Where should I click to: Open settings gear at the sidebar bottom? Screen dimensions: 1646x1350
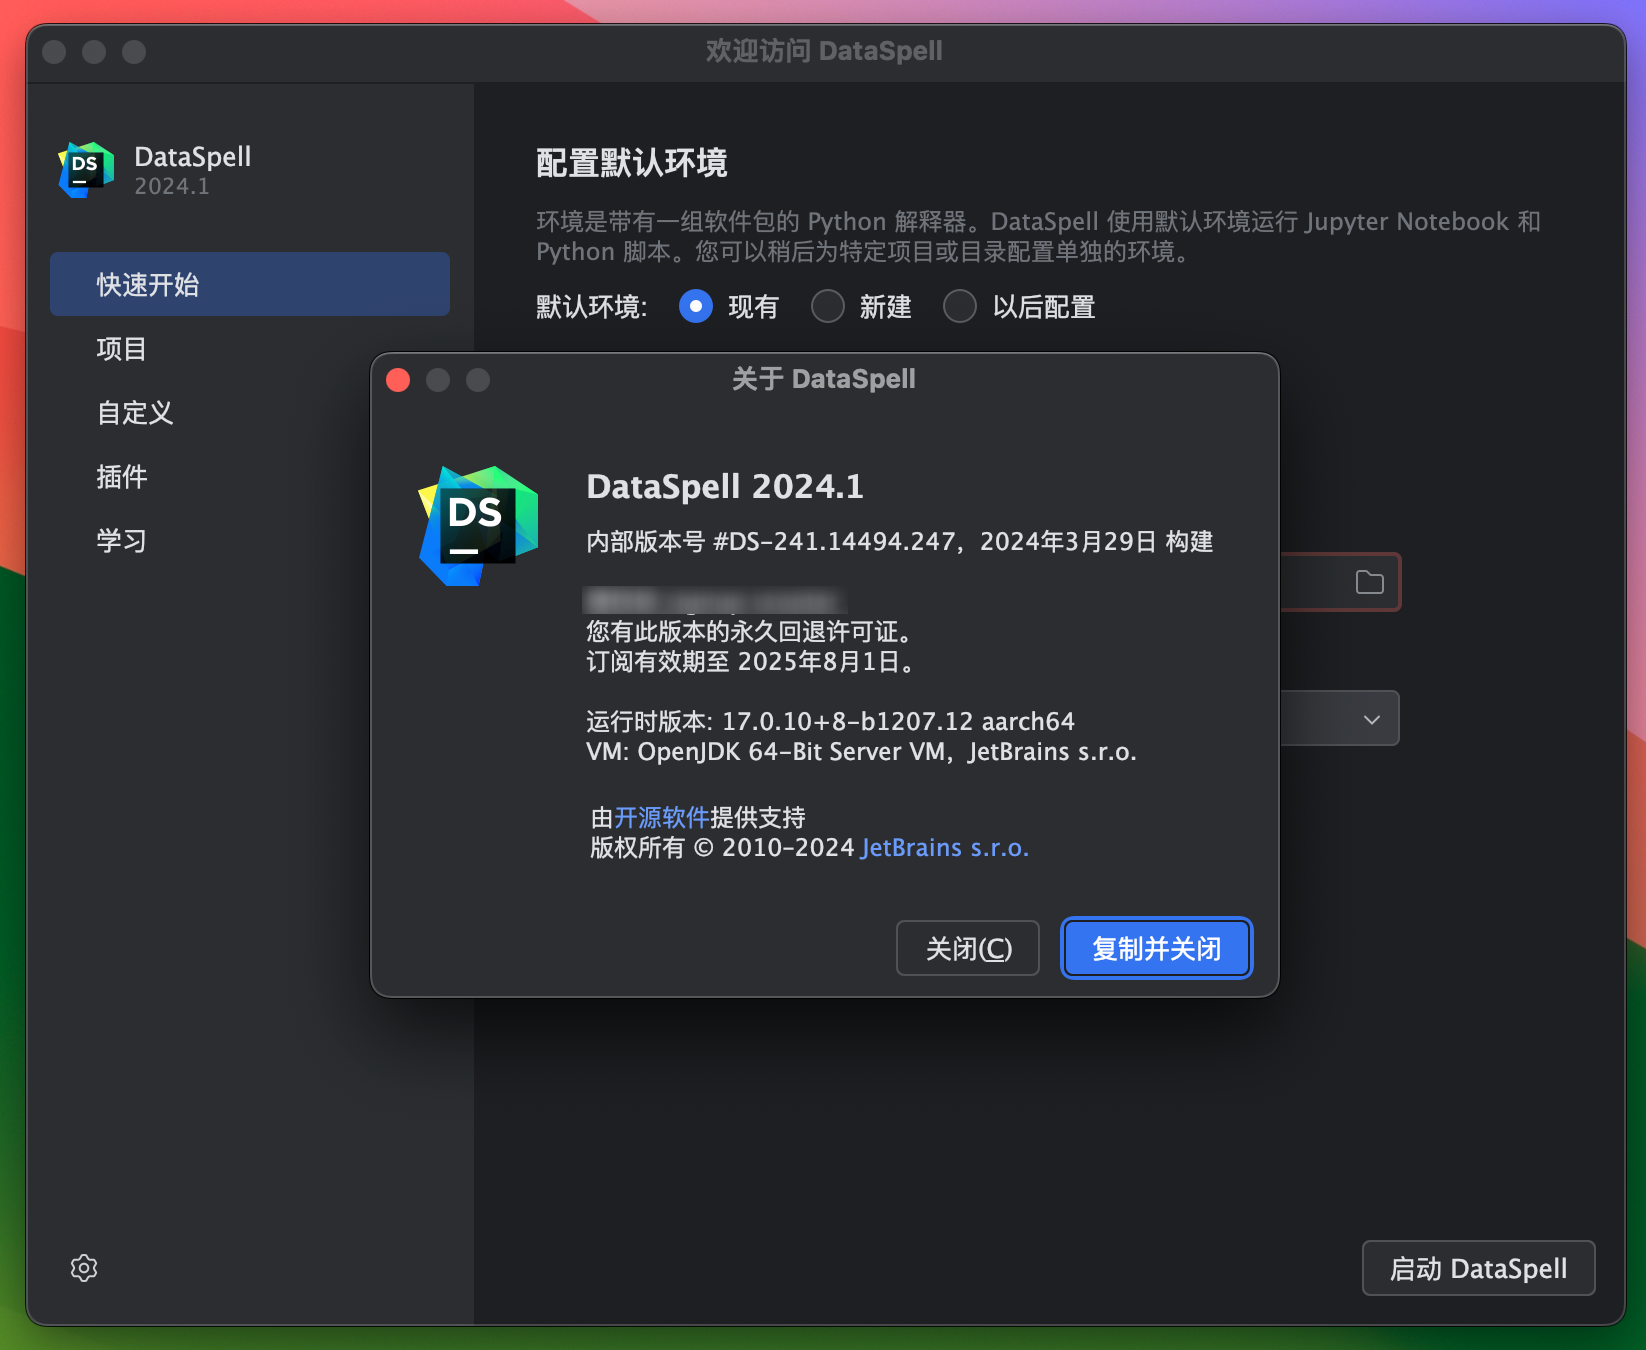coord(84,1268)
